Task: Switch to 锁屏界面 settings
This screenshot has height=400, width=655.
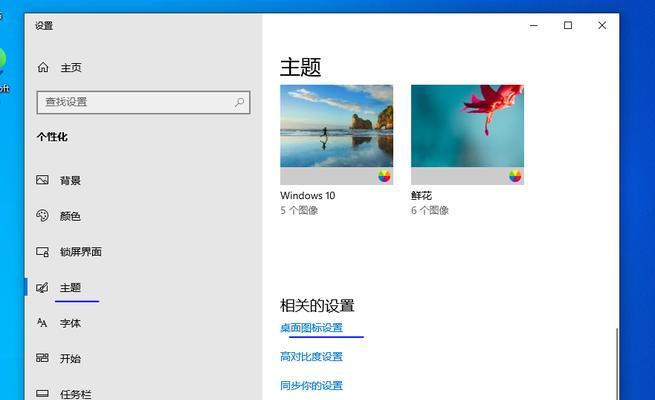Action: click(81, 252)
